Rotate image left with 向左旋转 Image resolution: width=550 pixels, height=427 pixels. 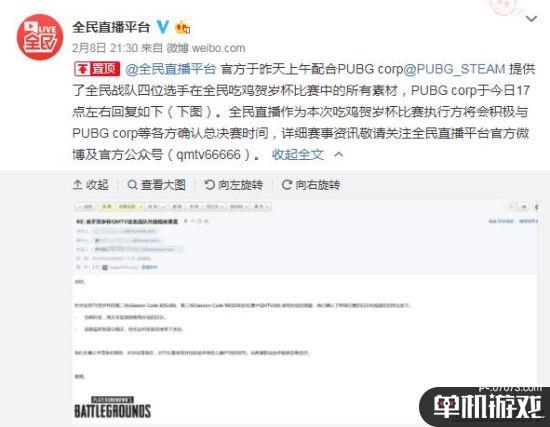pos(234,185)
